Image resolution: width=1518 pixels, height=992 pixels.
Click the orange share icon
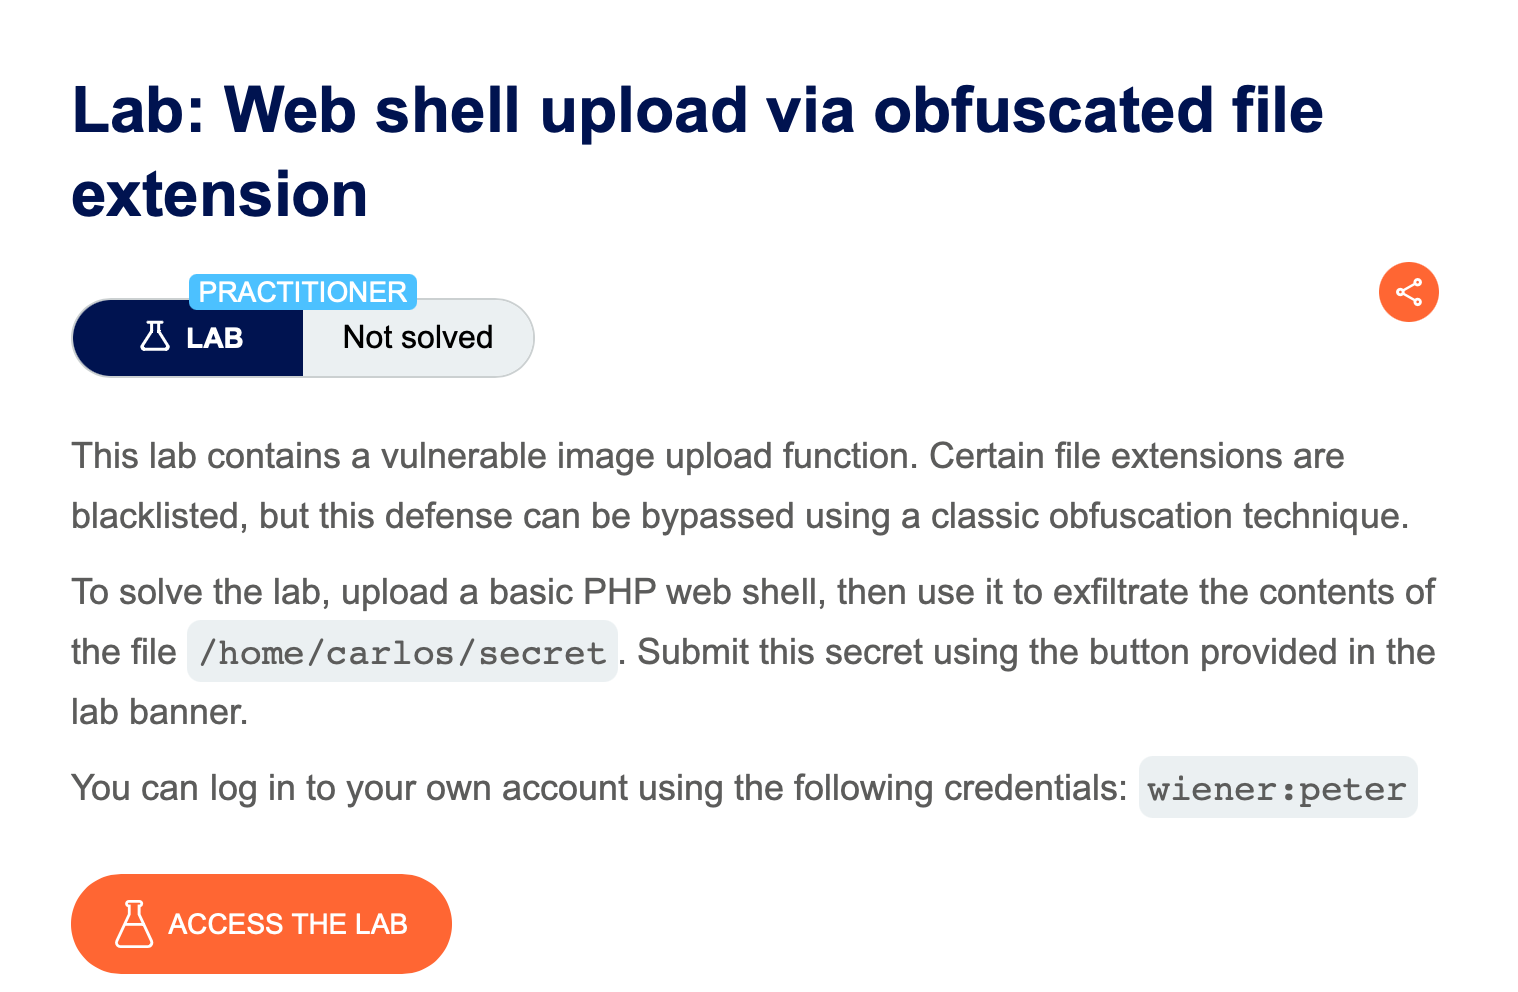pos(1408,292)
